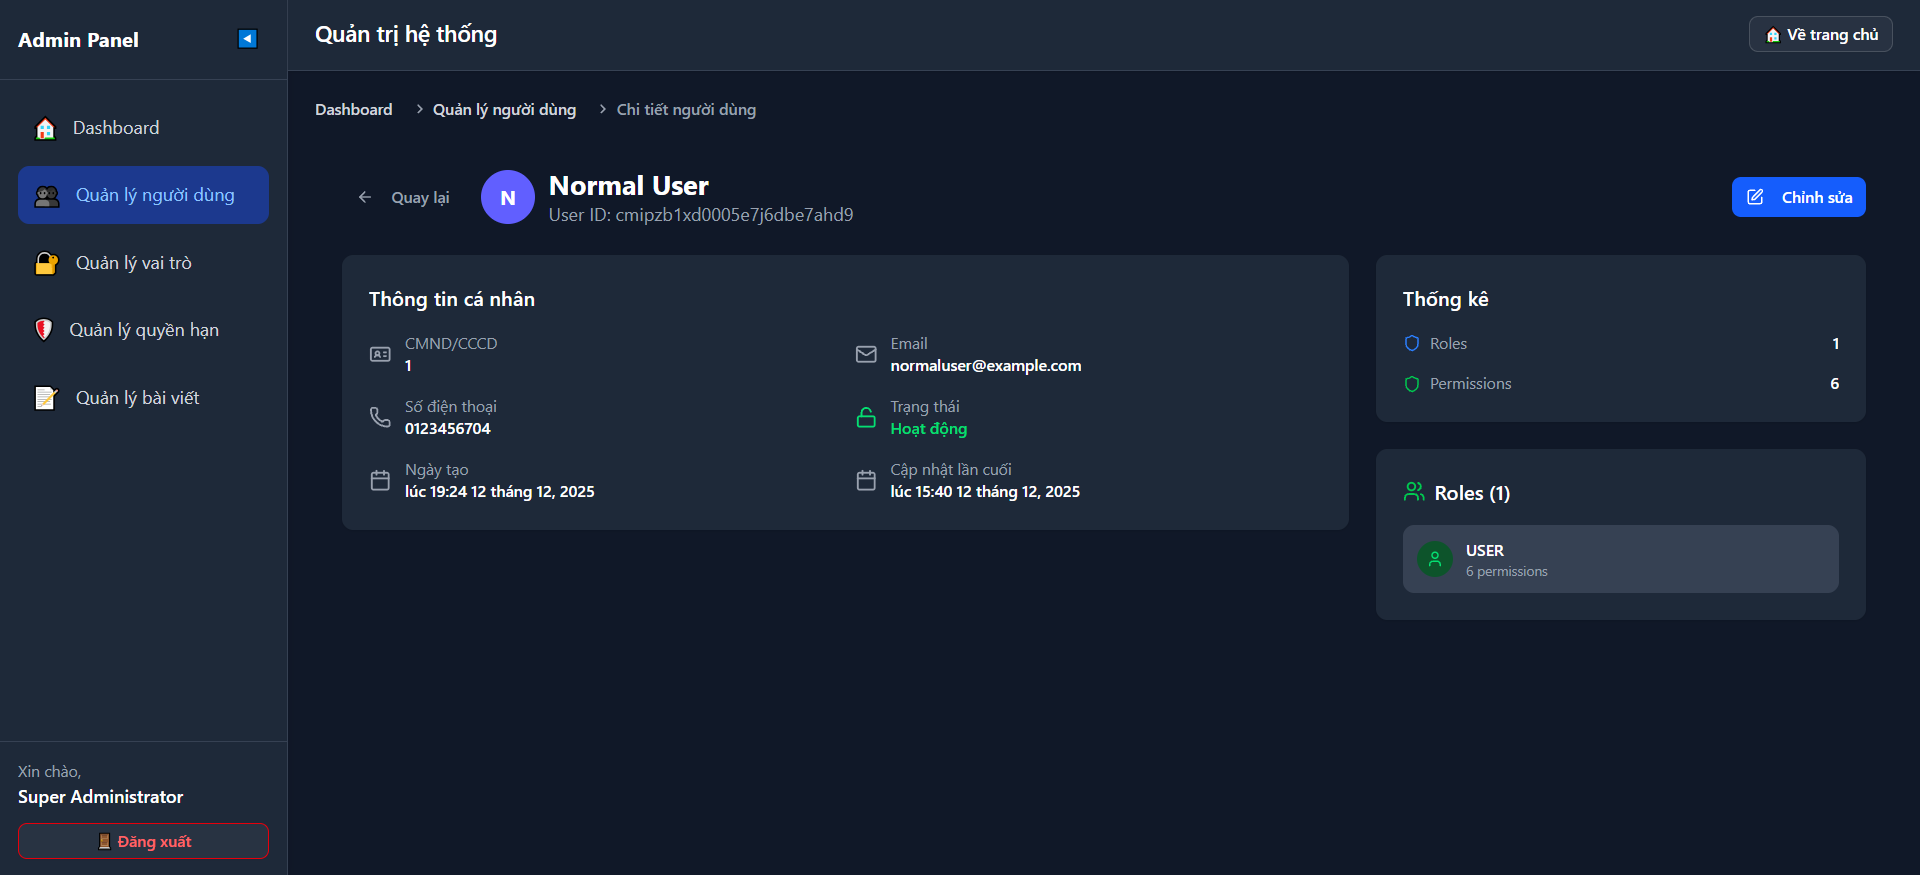The width and height of the screenshot is (1920, 875).
Task: Click the notepad icon for Quản lý bài viết
Action: (47, 398)
